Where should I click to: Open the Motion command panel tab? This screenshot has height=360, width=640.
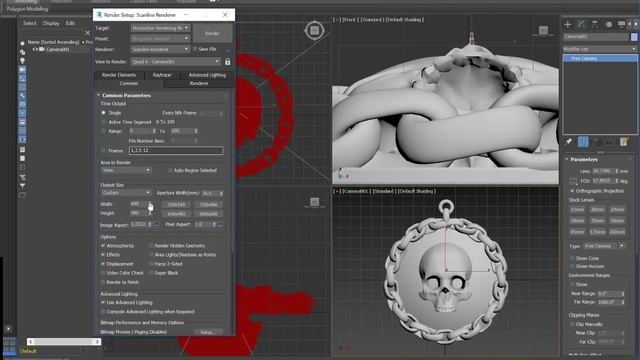609,24
